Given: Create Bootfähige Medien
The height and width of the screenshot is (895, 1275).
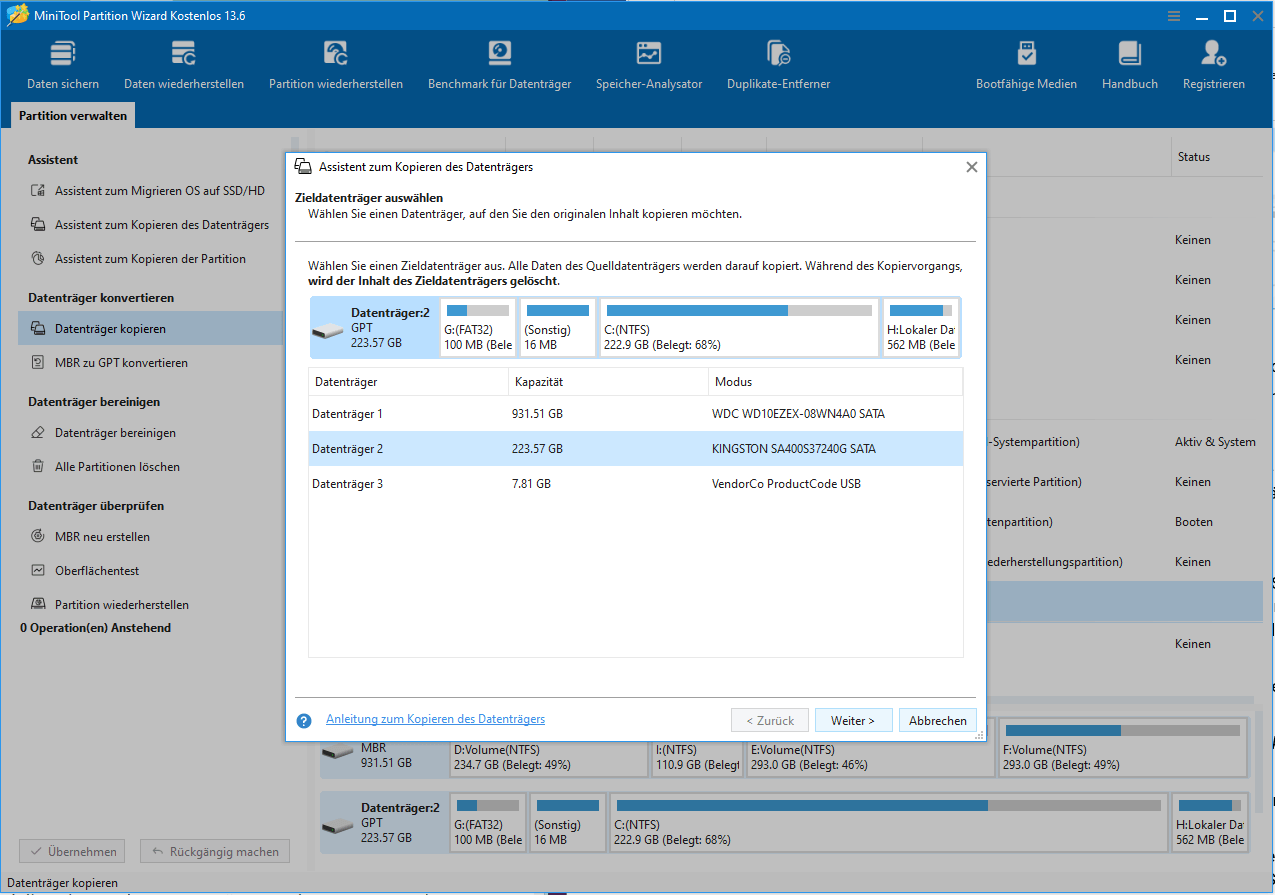Looking at the screenshot, I should tap(1026, 65).
